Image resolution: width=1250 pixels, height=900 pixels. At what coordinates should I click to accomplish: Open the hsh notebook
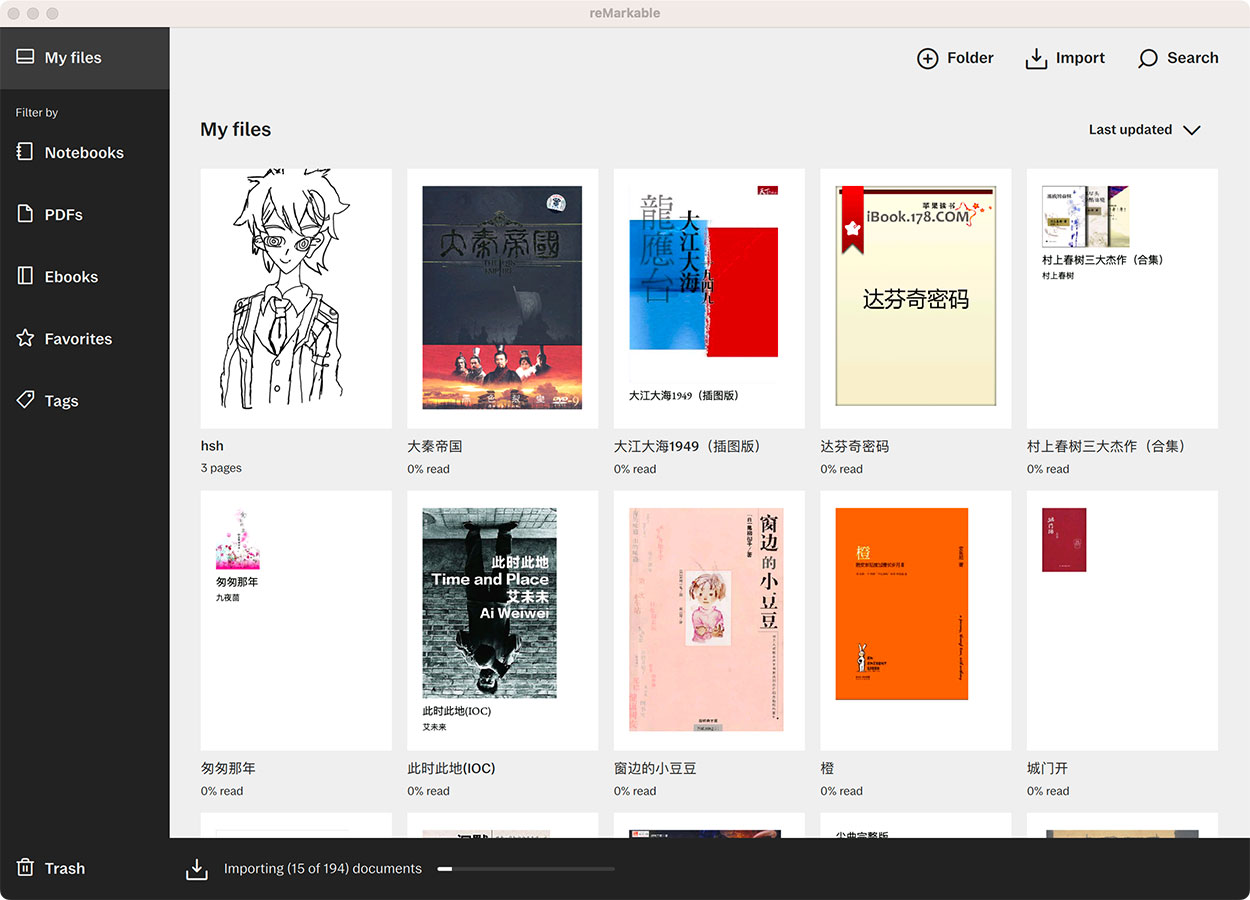click(296, 297)
